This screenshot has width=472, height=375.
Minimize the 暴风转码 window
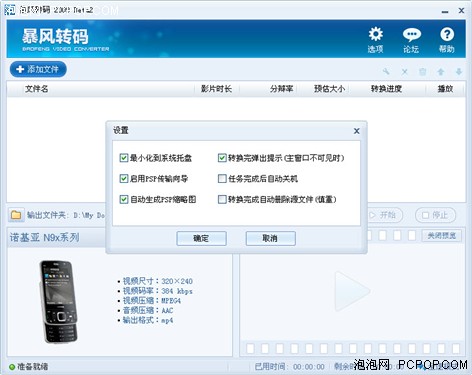[x=445, y=11]
